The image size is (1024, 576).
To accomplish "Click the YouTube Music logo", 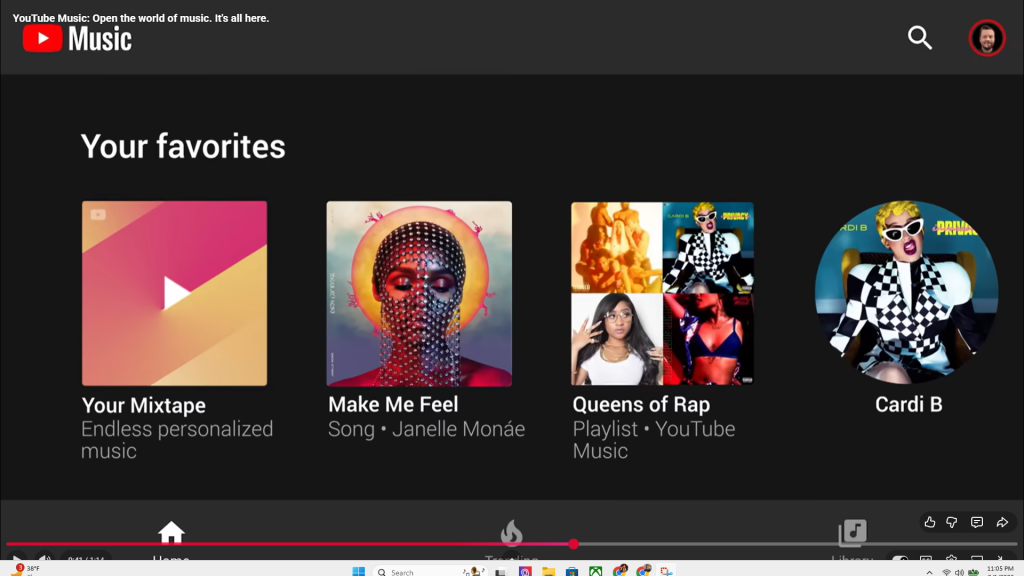I will (x=78, y=39).
